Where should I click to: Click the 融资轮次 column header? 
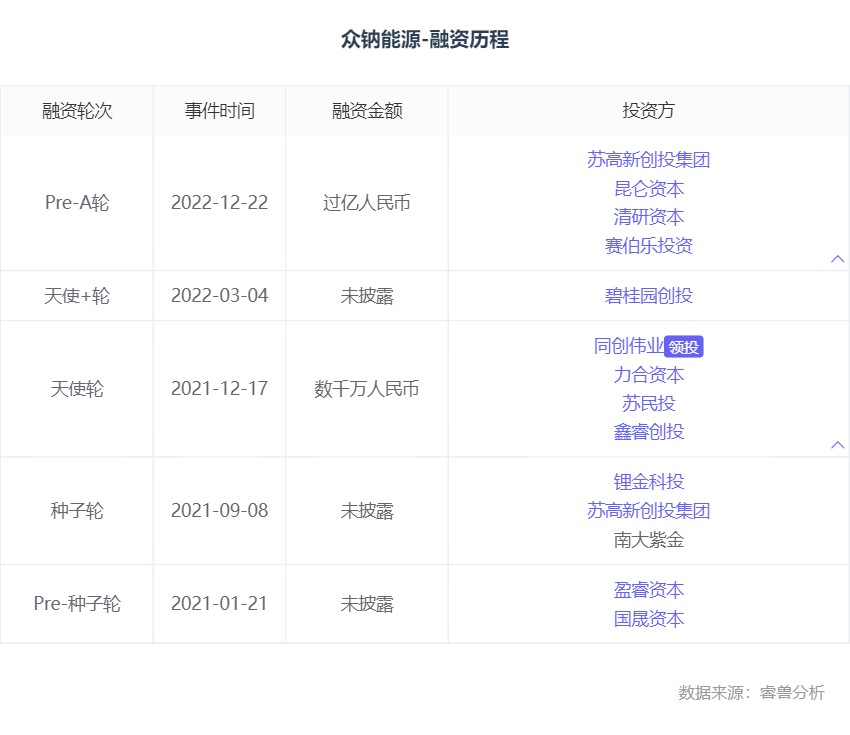[x=77, y=111]
